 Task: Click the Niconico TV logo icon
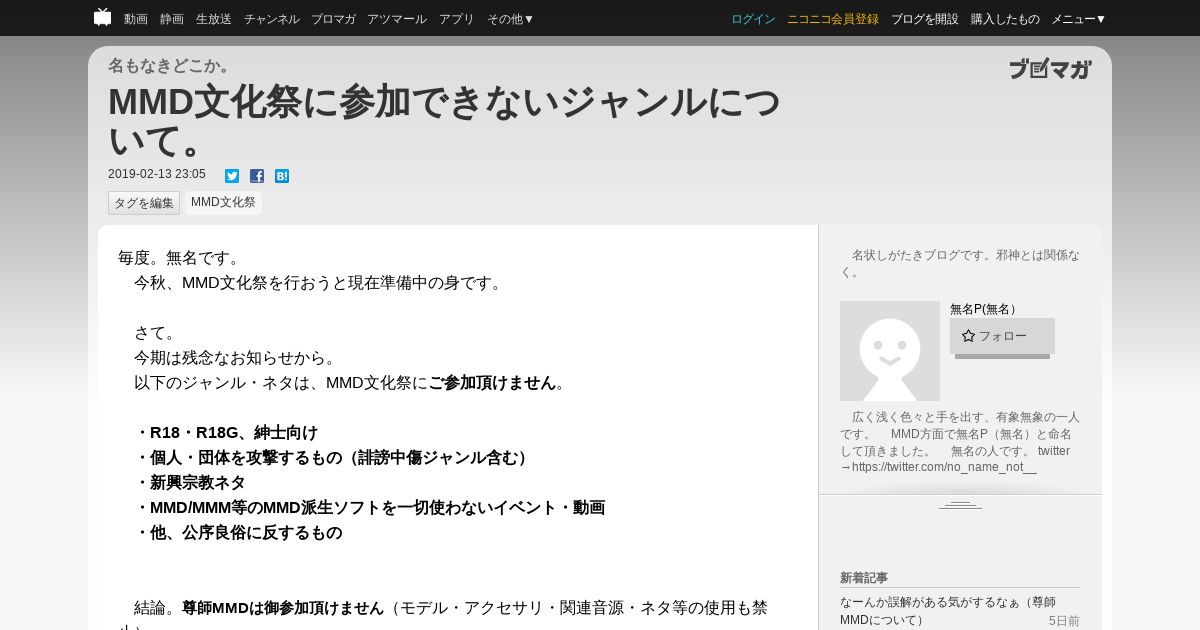(x=102, y=17)
